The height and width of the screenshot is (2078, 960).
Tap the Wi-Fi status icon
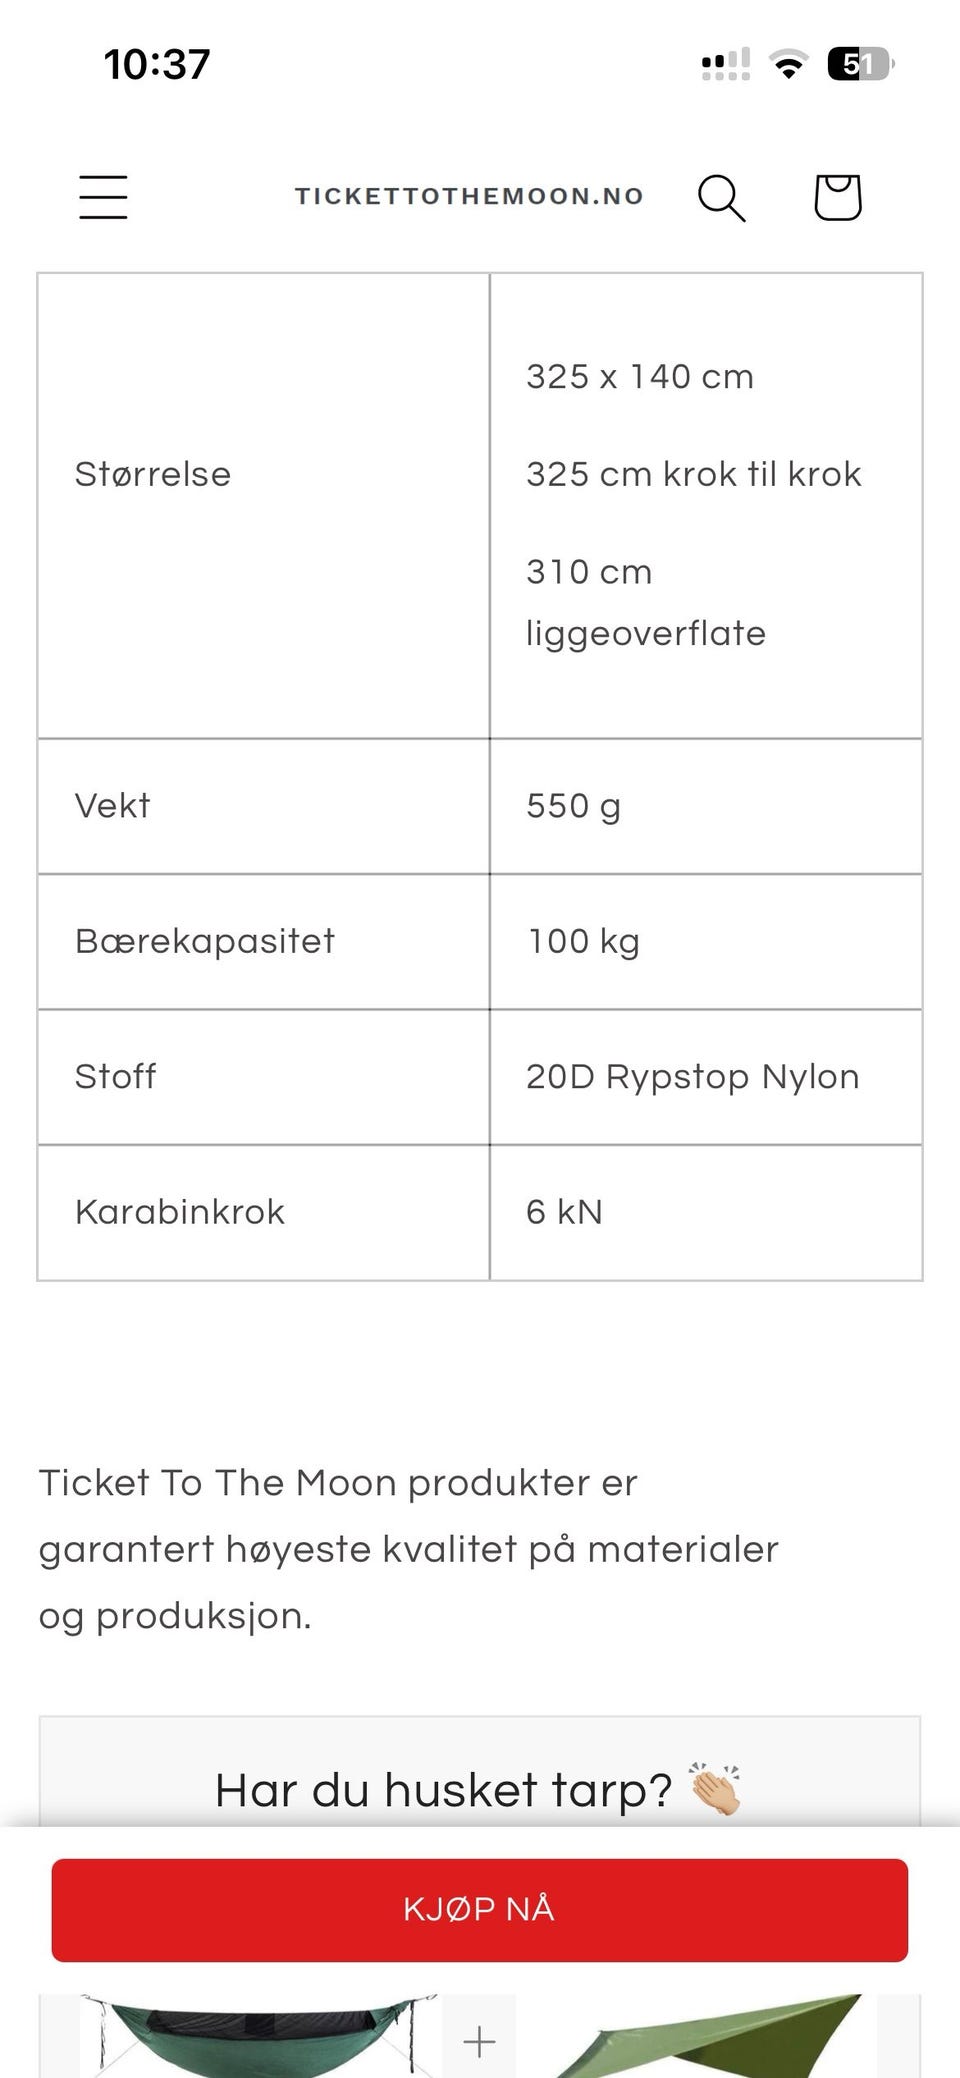coord(789,65)
